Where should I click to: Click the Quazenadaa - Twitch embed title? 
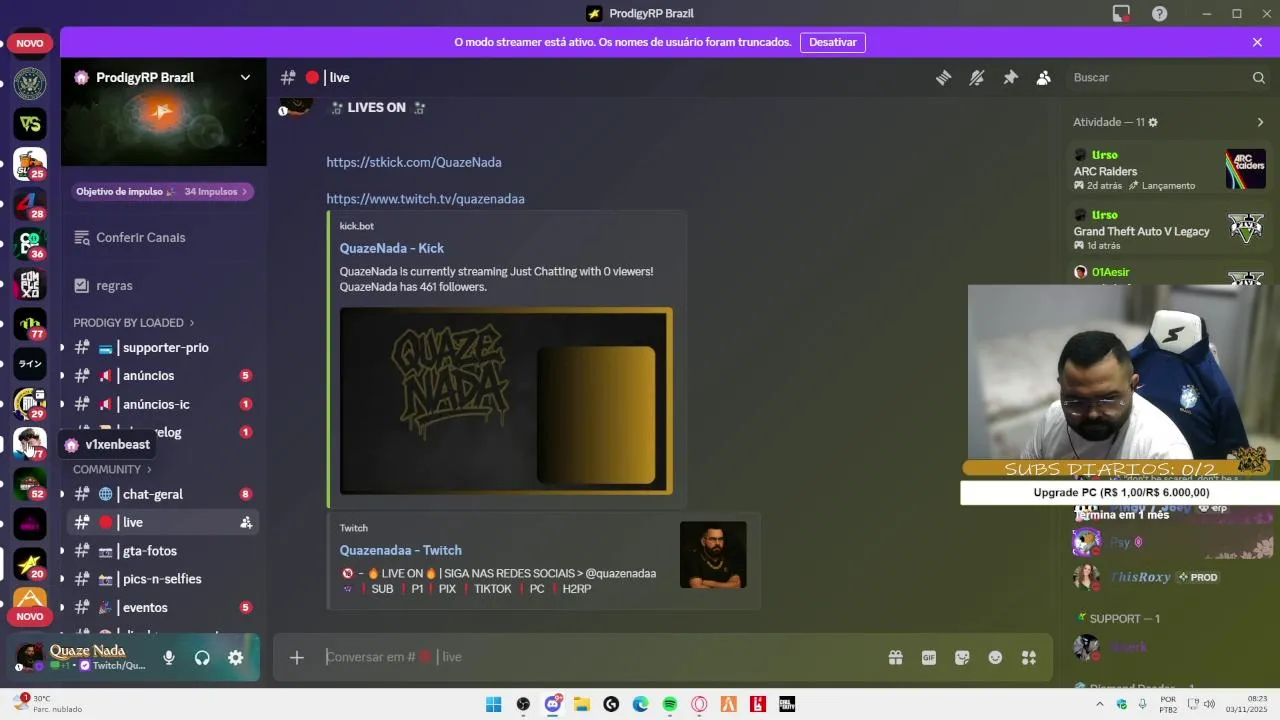pyautogui.click(x=400, y=550)
